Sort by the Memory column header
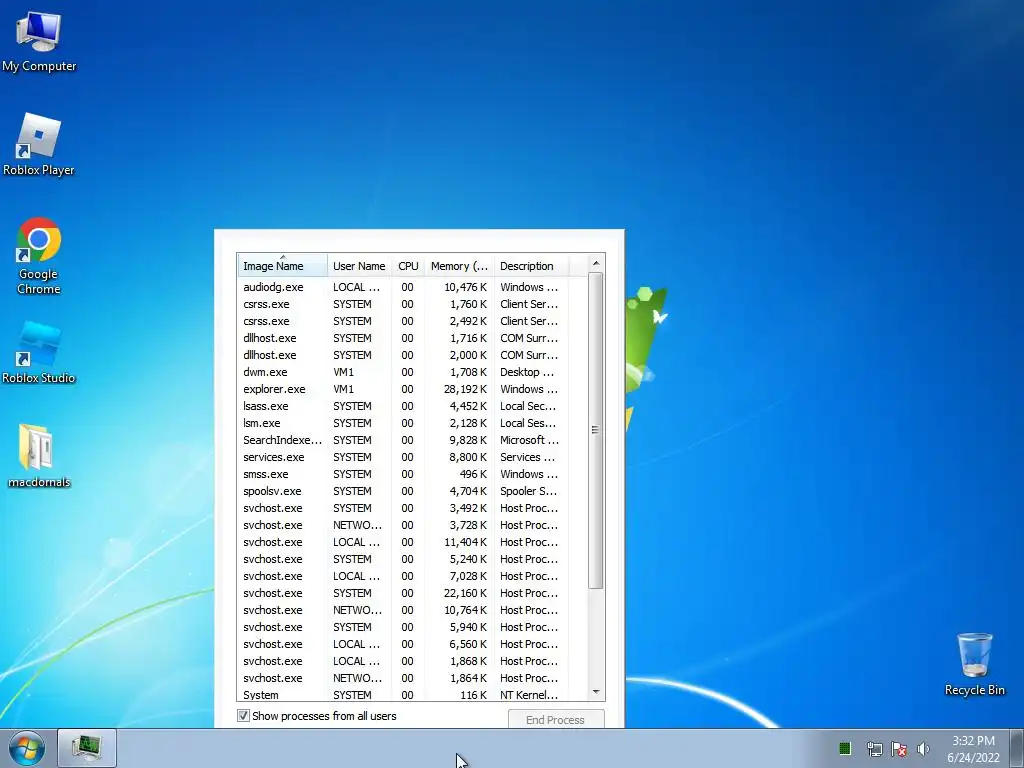The image size is (1024, 768). [x=459, y=265]
